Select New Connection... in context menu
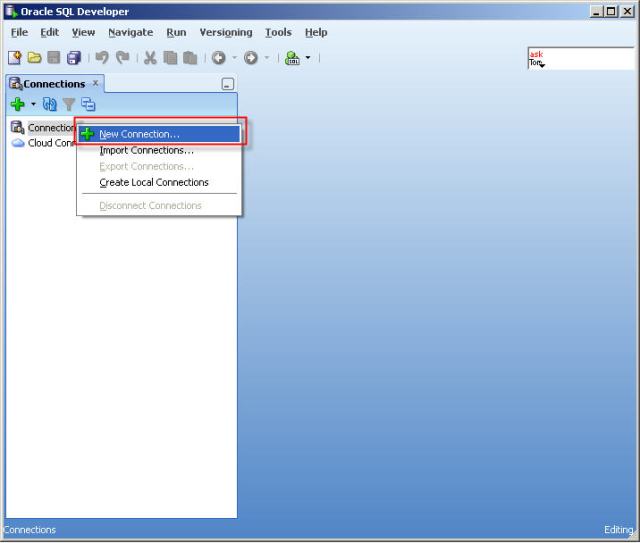This screenshot has width=640, height=543. point(159,134)
